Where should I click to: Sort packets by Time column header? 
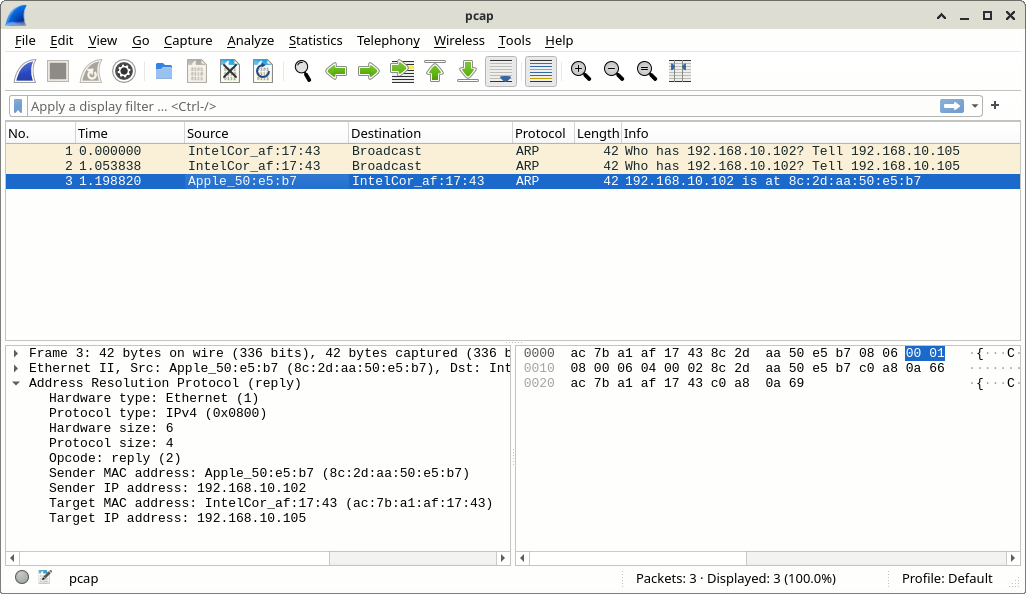[x=130, y=133]
